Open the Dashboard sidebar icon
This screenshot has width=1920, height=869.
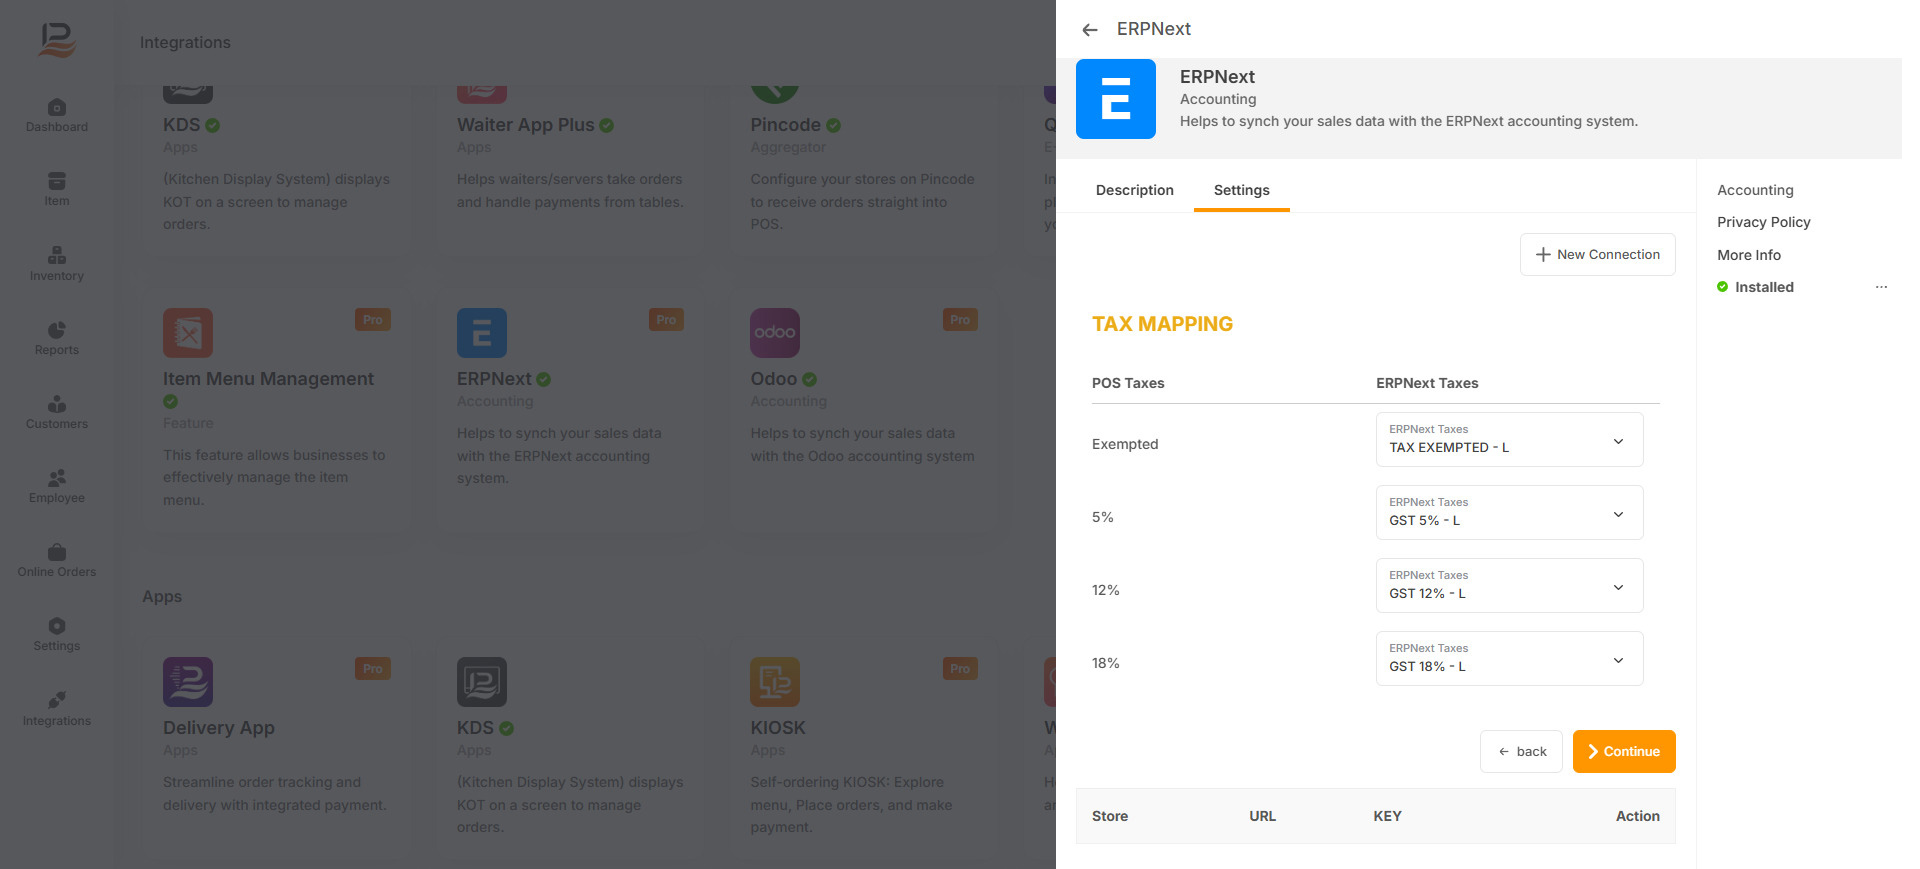pyautogui.click(x=57, y=115)
